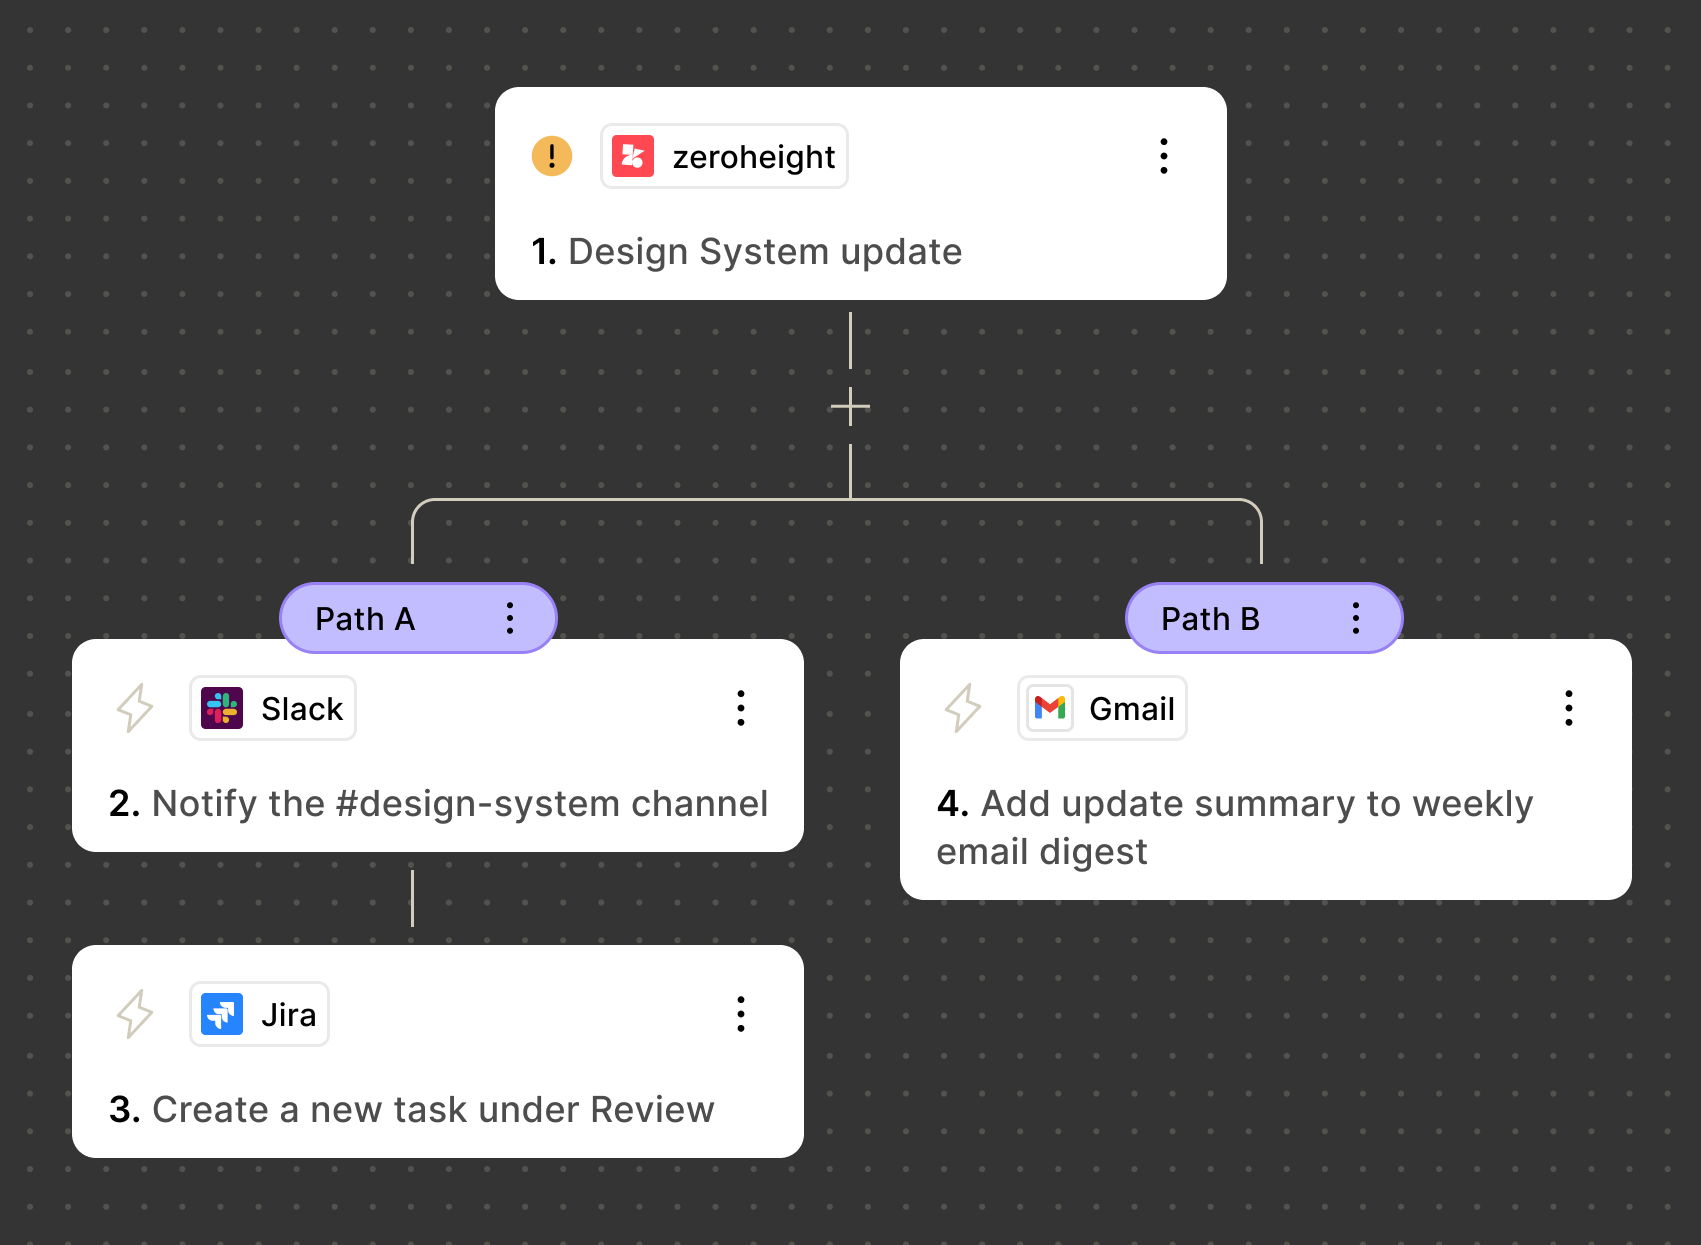Viewport: 1701px width, 1245px height.
Task: Select the Path A label
Action: click(365, 619)
